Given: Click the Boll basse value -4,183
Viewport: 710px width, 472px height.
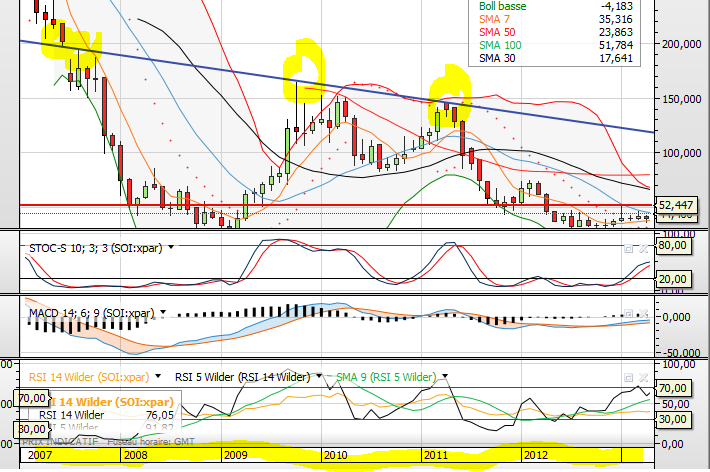Looking at the screenshot, I should click(617, 6).
